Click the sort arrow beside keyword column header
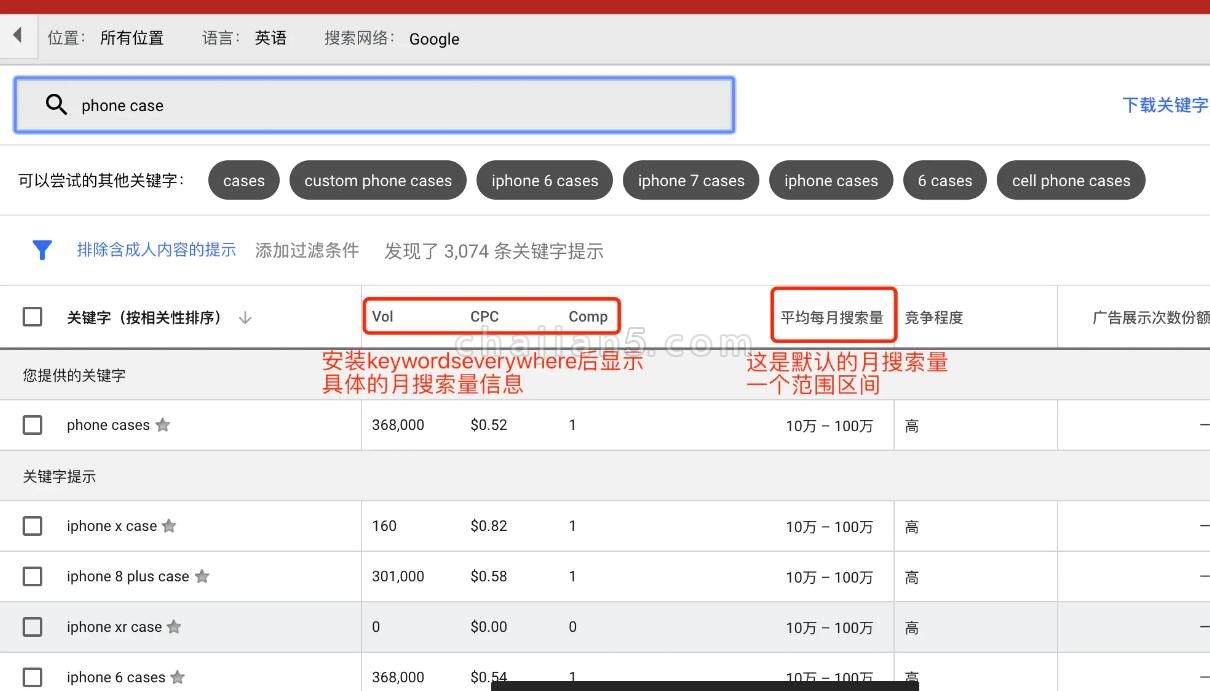The height and width of the screenshot is (691, 1210). [x=245, y=318]
